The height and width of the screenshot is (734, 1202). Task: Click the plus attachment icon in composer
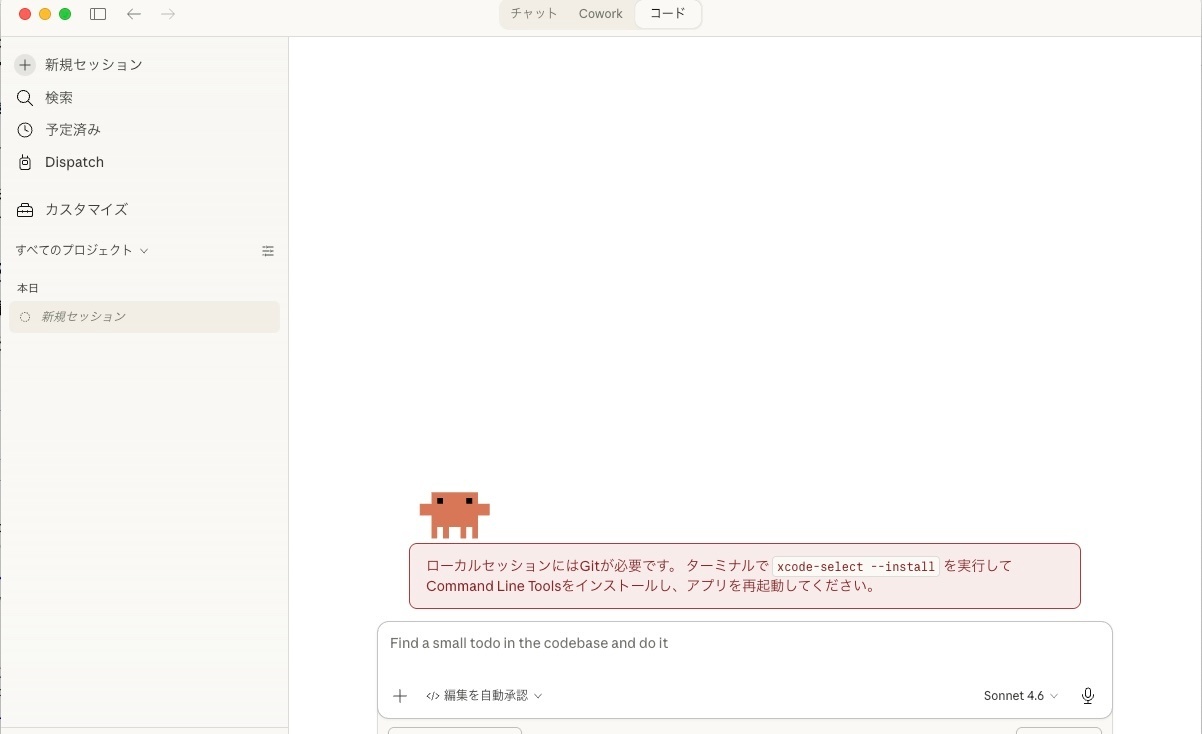[x=400, y=696]
